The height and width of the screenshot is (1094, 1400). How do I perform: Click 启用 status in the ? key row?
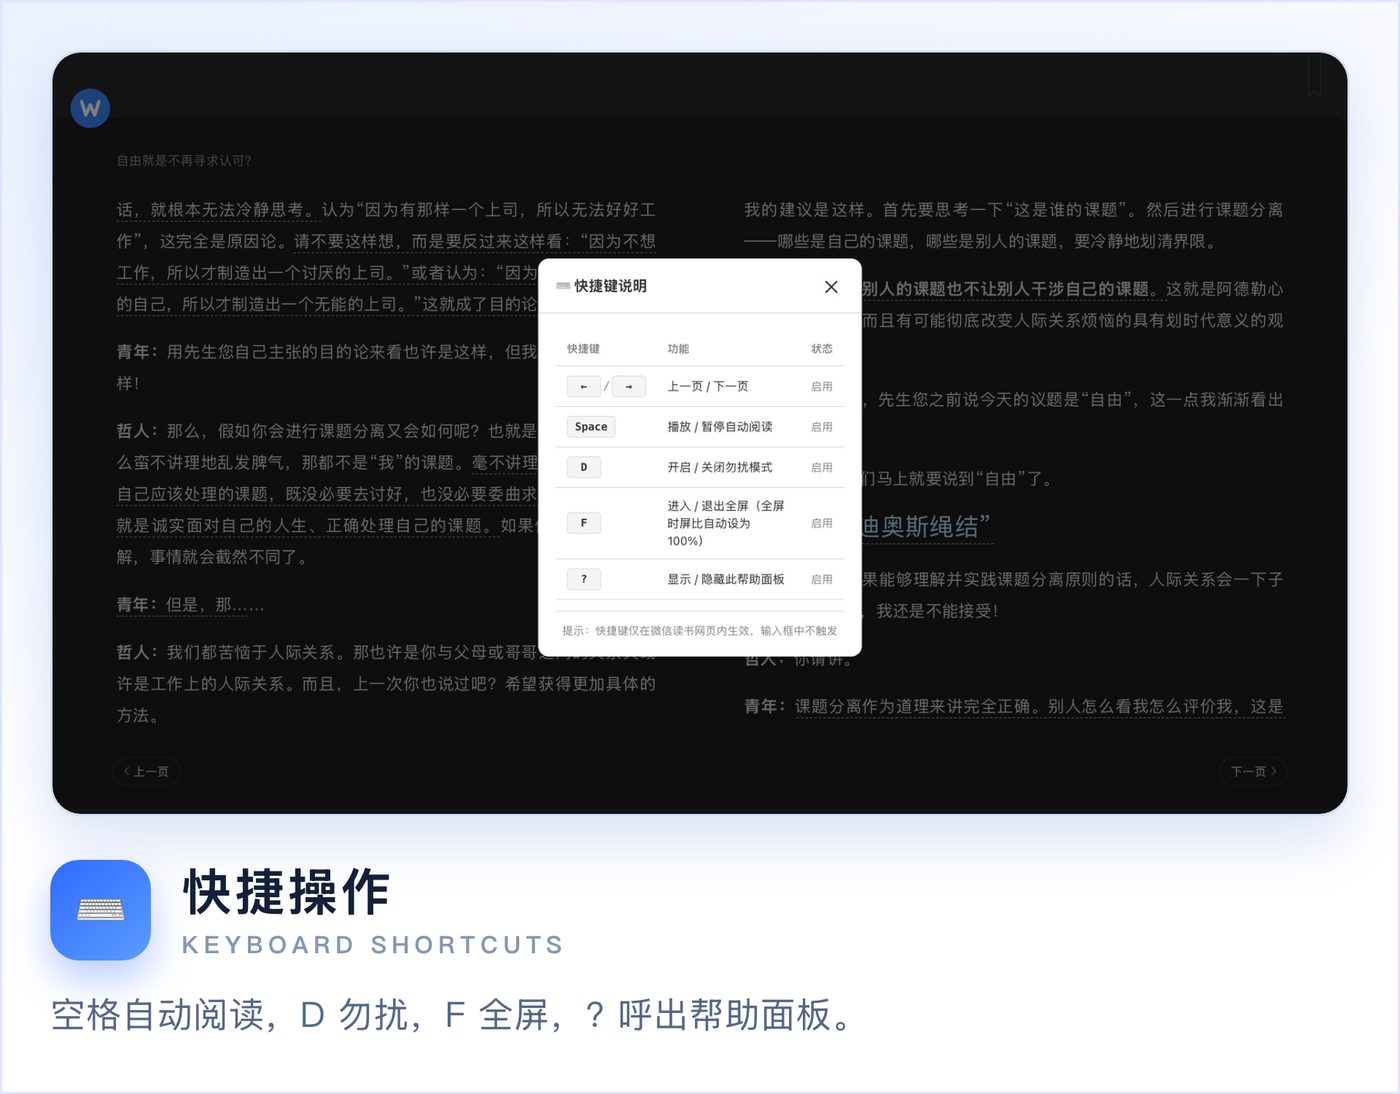pos(822,579)
